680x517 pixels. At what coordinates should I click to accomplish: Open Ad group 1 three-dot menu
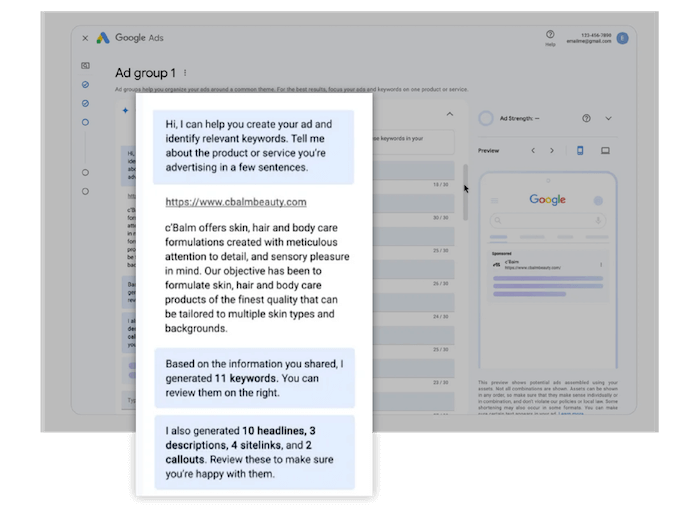click(x=185, y=73)
